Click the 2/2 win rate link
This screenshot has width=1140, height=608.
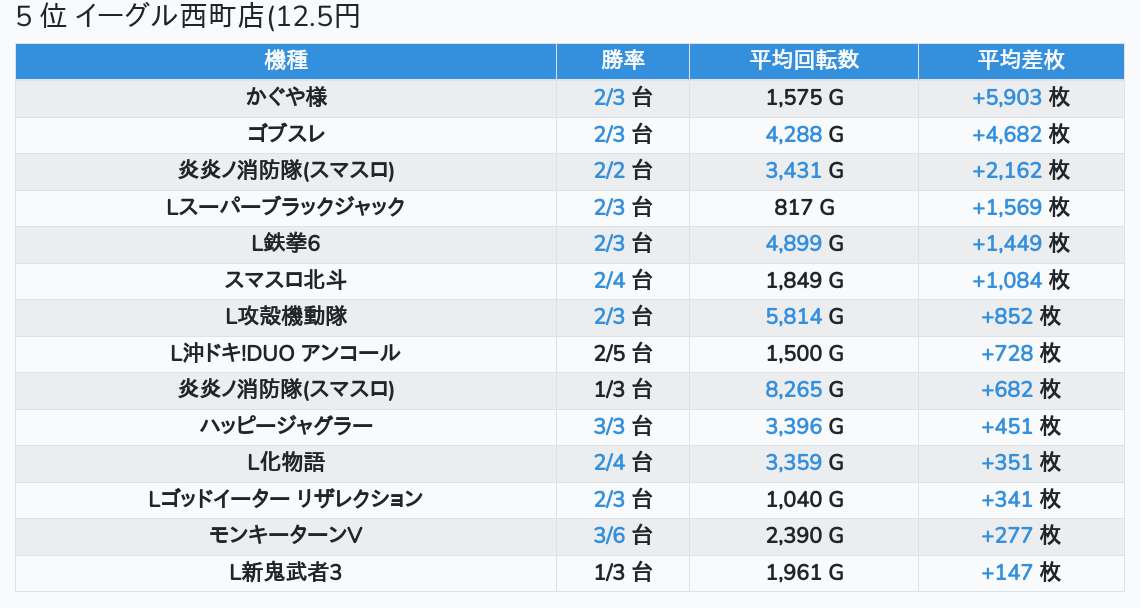coord(609,171)
